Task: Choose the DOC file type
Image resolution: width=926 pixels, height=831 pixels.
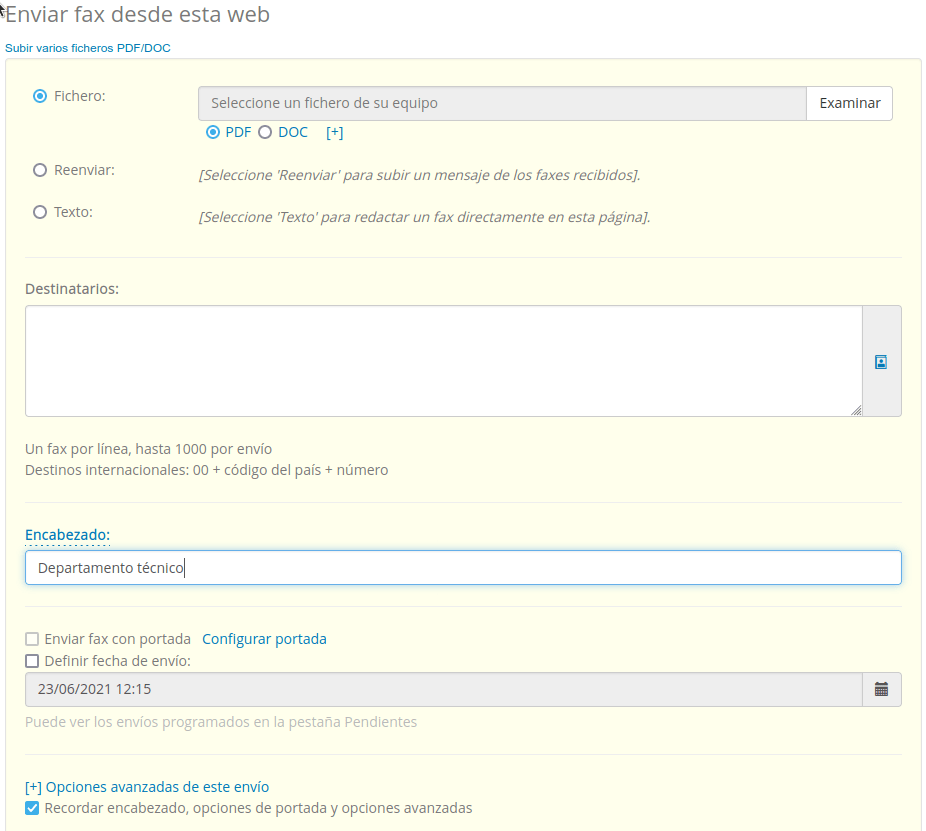Action: tap(265, 132)
